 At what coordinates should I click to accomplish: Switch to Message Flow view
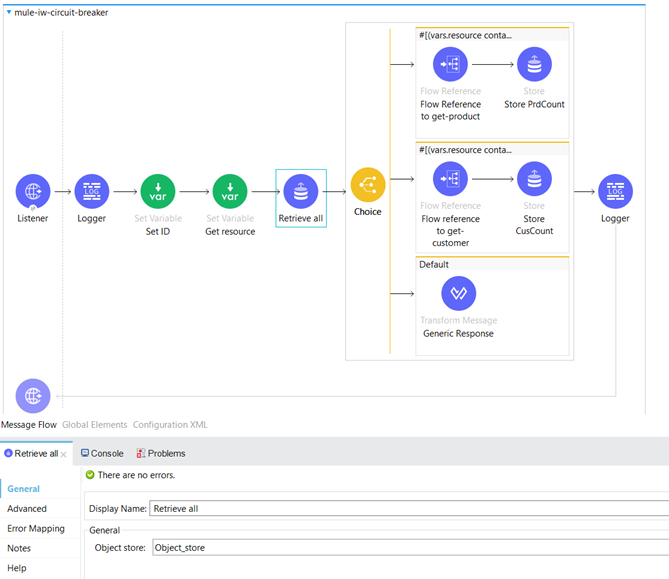[x=29, y=425]
